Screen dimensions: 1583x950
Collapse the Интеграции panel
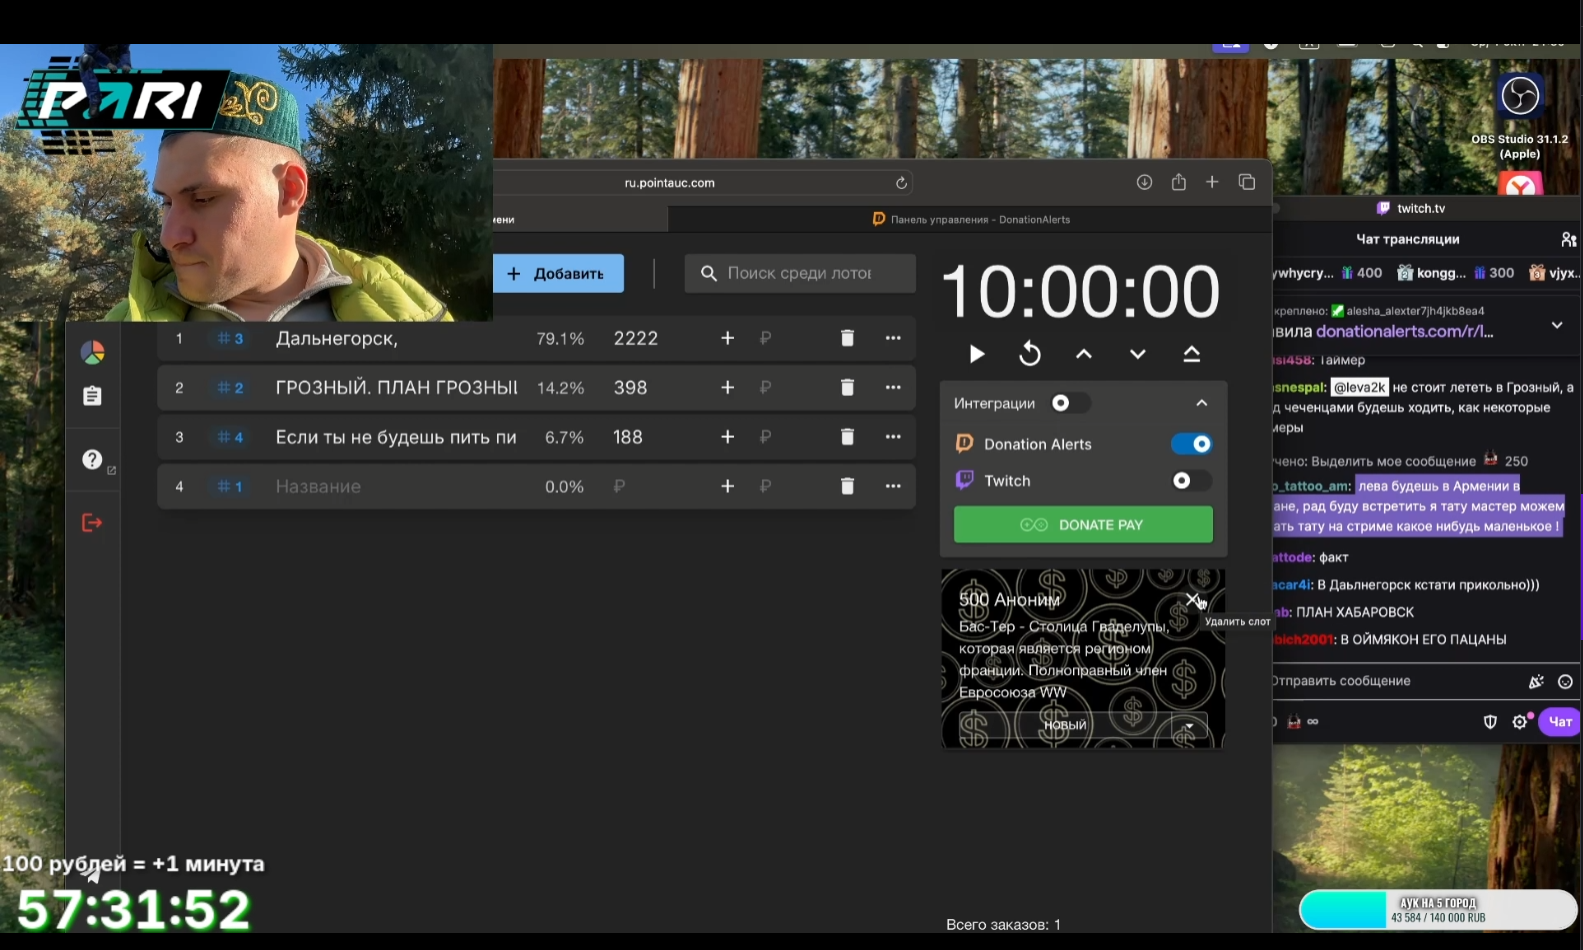[x=1202, y=403]
